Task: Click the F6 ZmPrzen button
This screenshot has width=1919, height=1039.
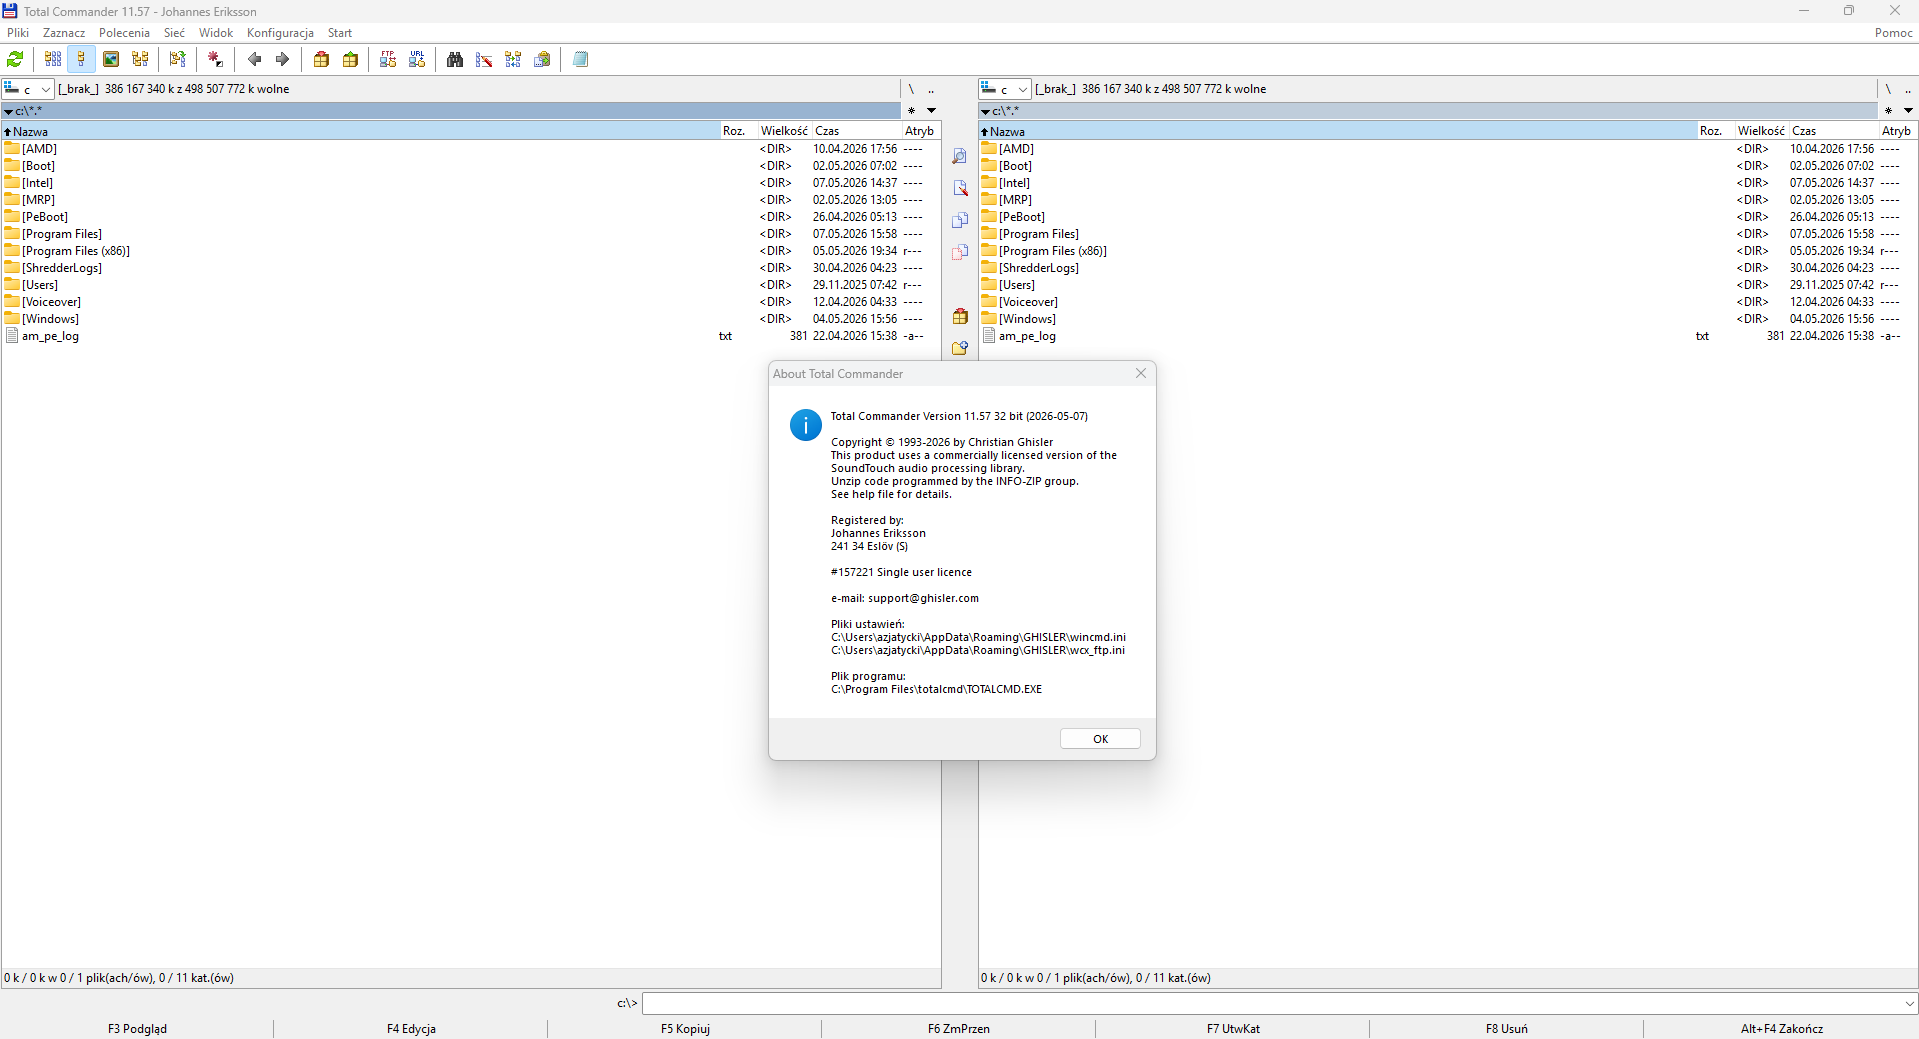Action: click(959, 1028)
